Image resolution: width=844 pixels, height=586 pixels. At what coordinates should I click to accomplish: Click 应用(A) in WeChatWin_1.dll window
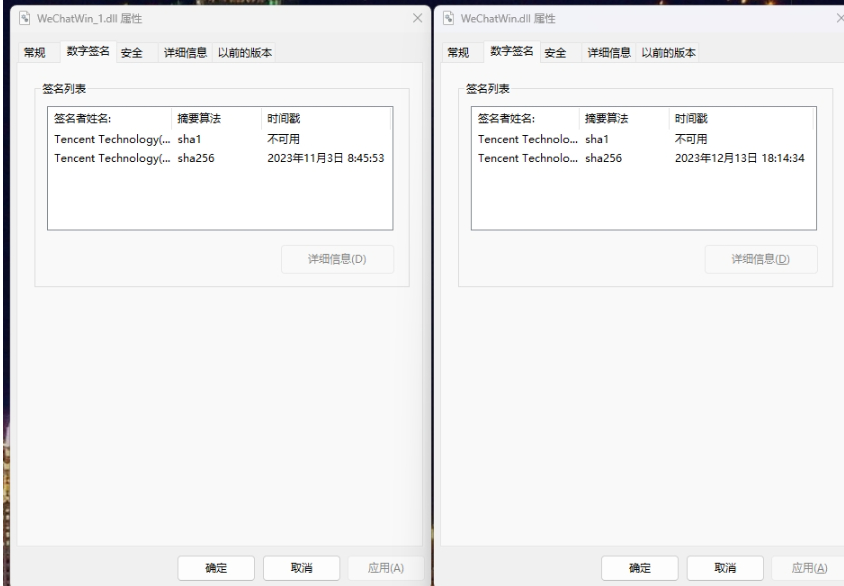click(x=386, y=568)
